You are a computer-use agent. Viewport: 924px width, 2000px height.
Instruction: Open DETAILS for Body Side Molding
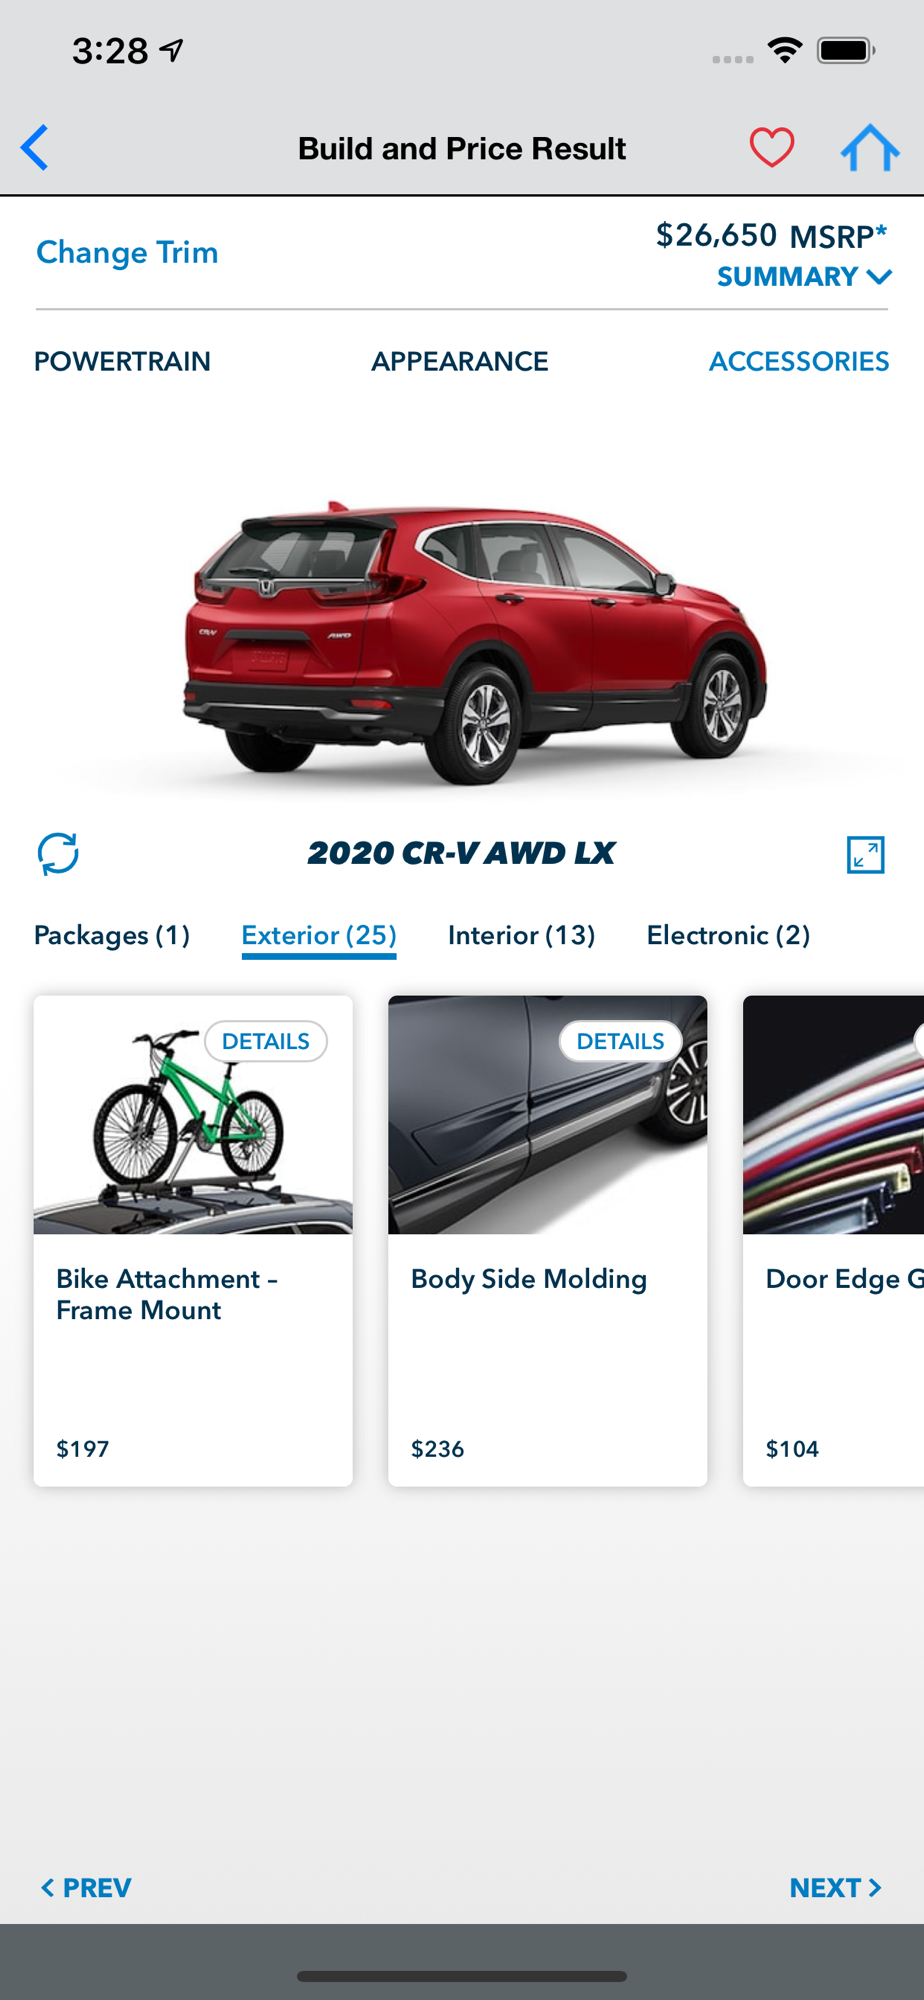[x=621, y=1041]
